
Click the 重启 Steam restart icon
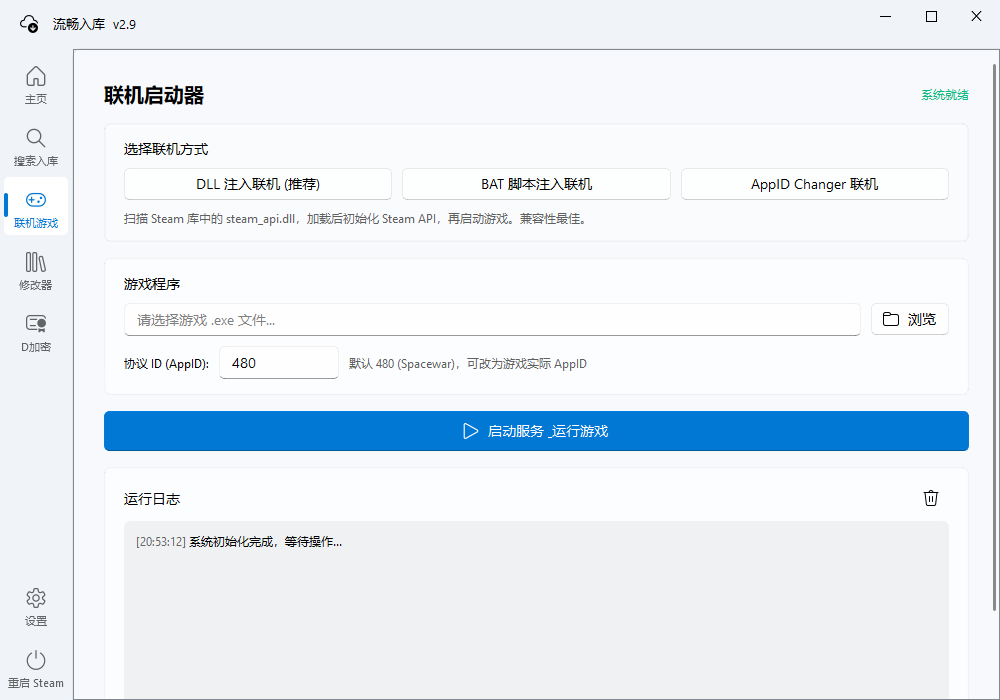[x=35, y=660]
